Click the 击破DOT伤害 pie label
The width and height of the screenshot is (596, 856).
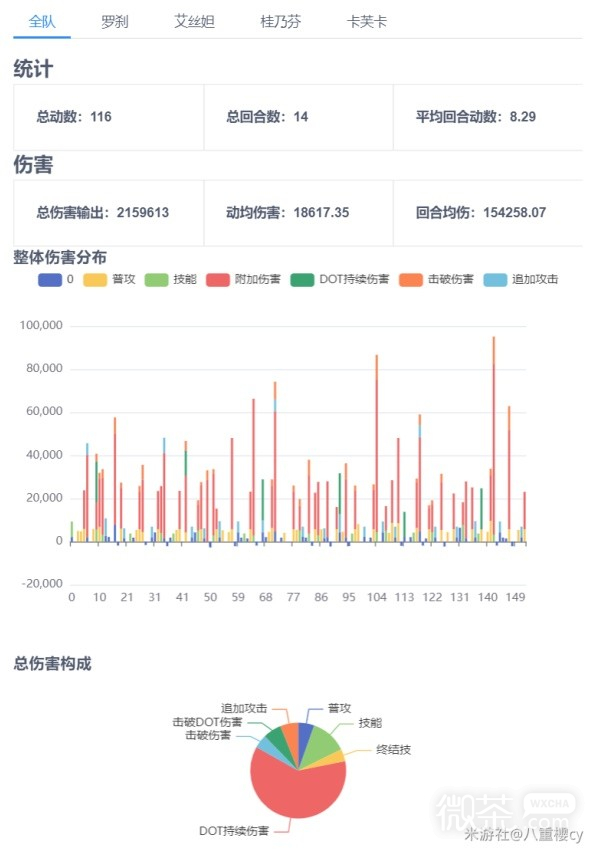(207, 722)
